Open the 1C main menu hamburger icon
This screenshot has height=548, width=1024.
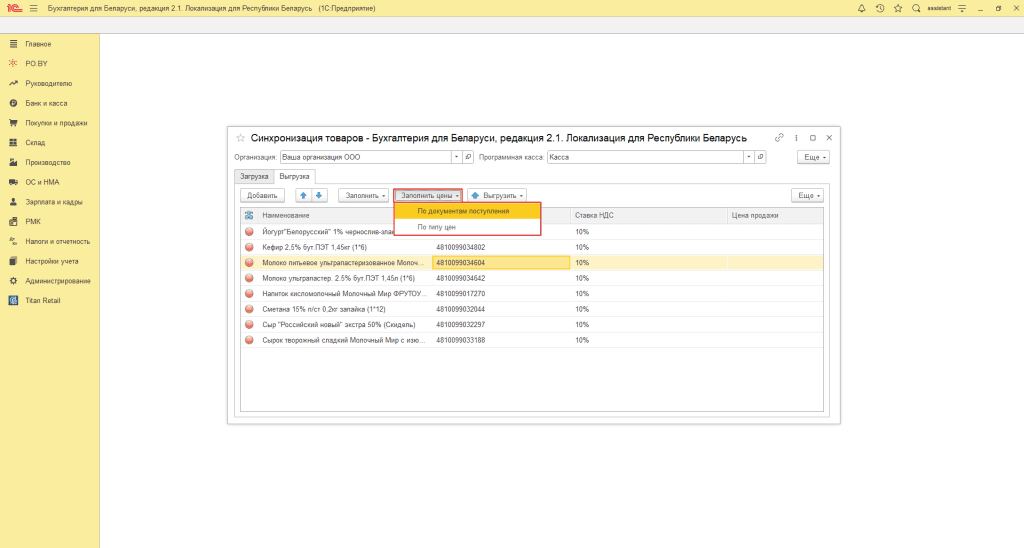(x=33, y=8)
